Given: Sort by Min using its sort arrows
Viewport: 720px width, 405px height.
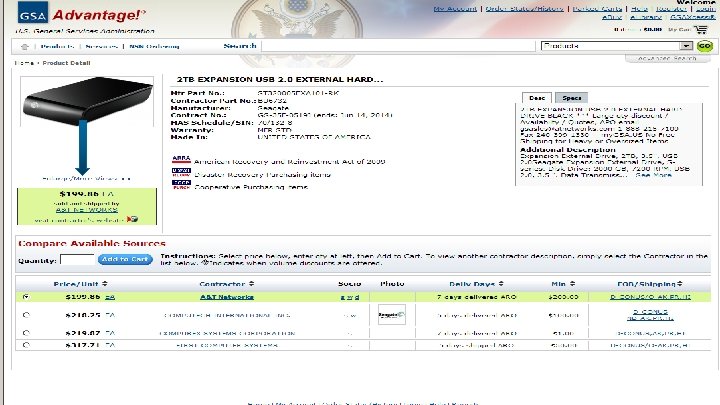Looking at the screenshot, I should point(572,284).
